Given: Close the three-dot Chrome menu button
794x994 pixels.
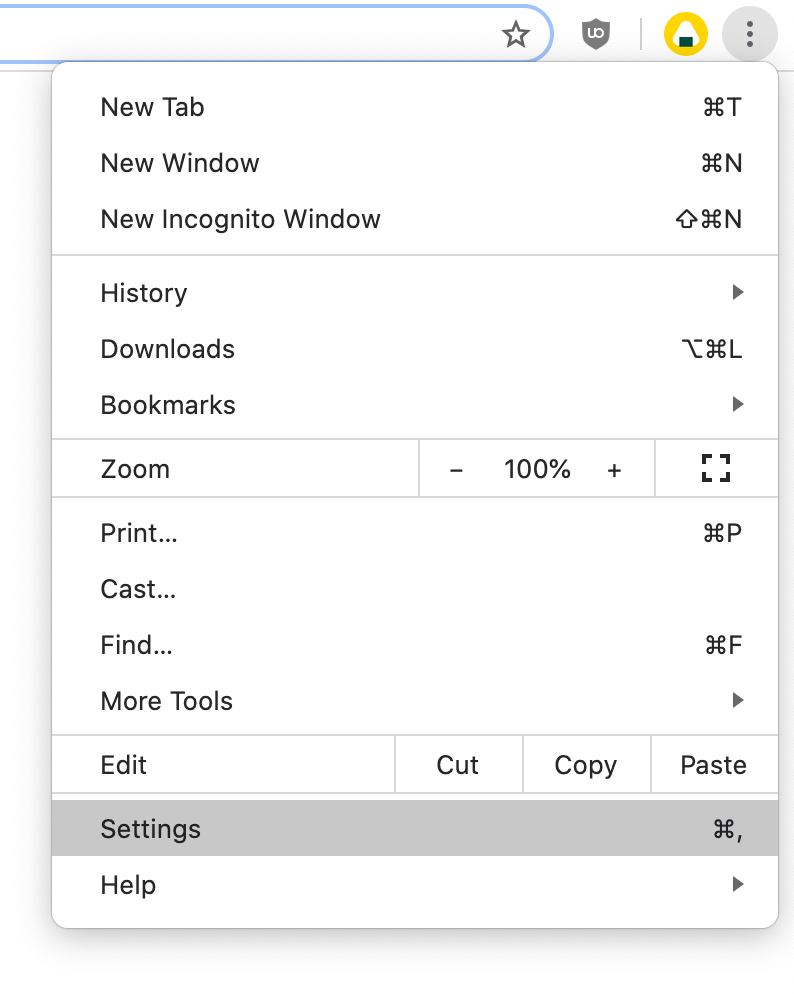Looking at the screenshot, I should point(750,34).
